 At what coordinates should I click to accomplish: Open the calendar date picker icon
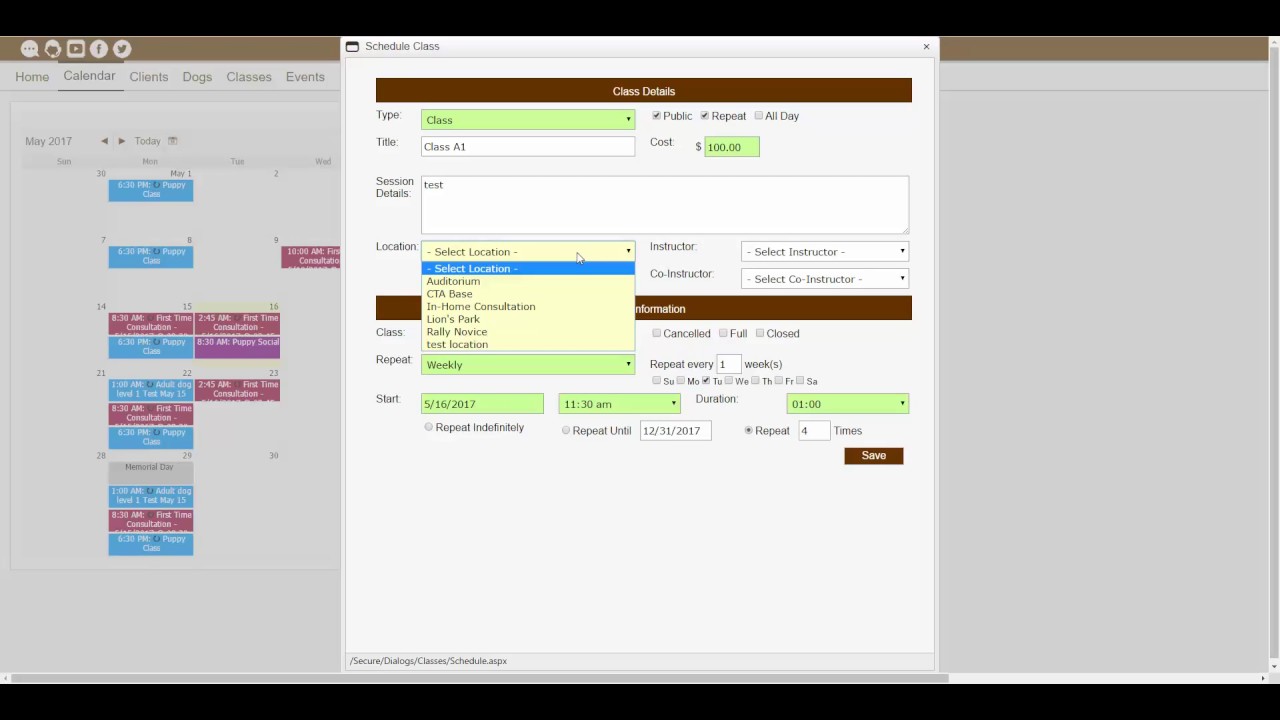pyautogui.click(x=172, y=141)
